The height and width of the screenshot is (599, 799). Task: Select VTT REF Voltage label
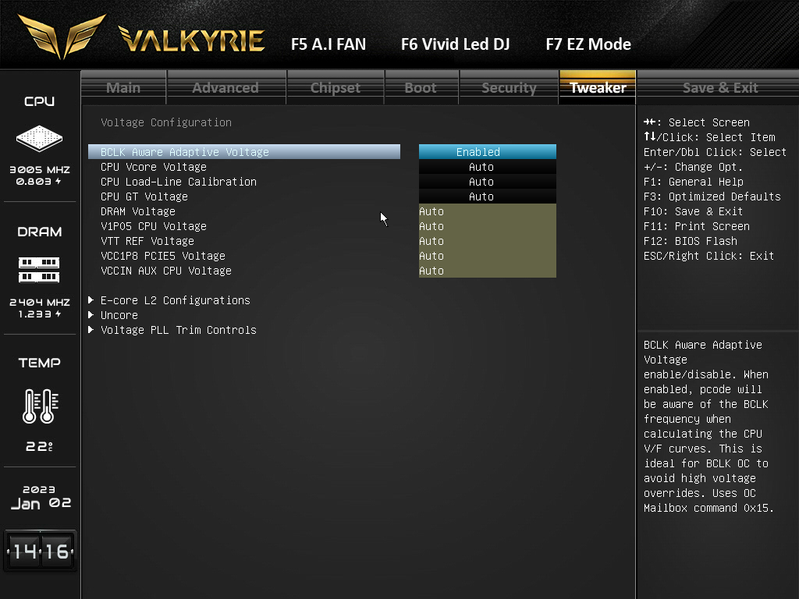(x=147, y=241)
